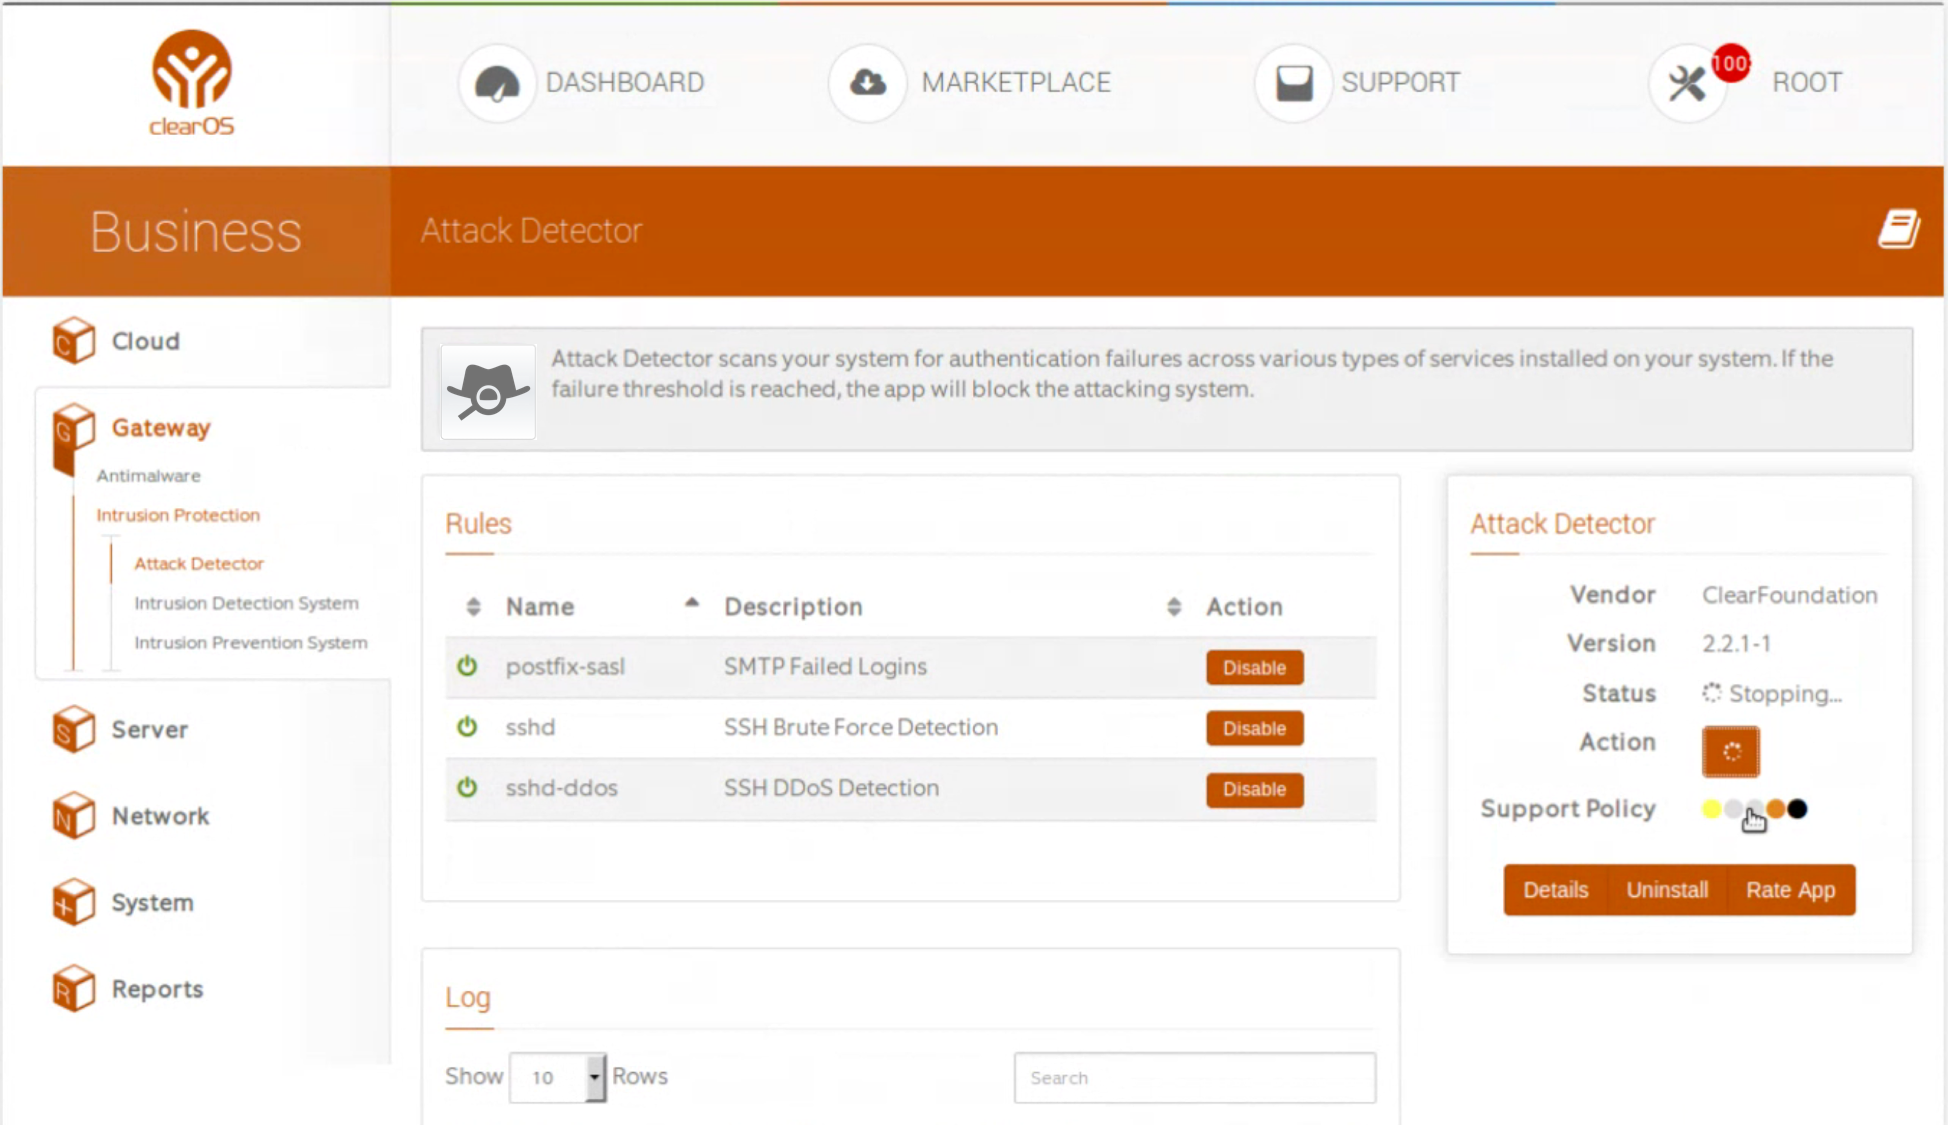Open app Details
This screenshot has width=1948, height=1125.
(1555, 890)
